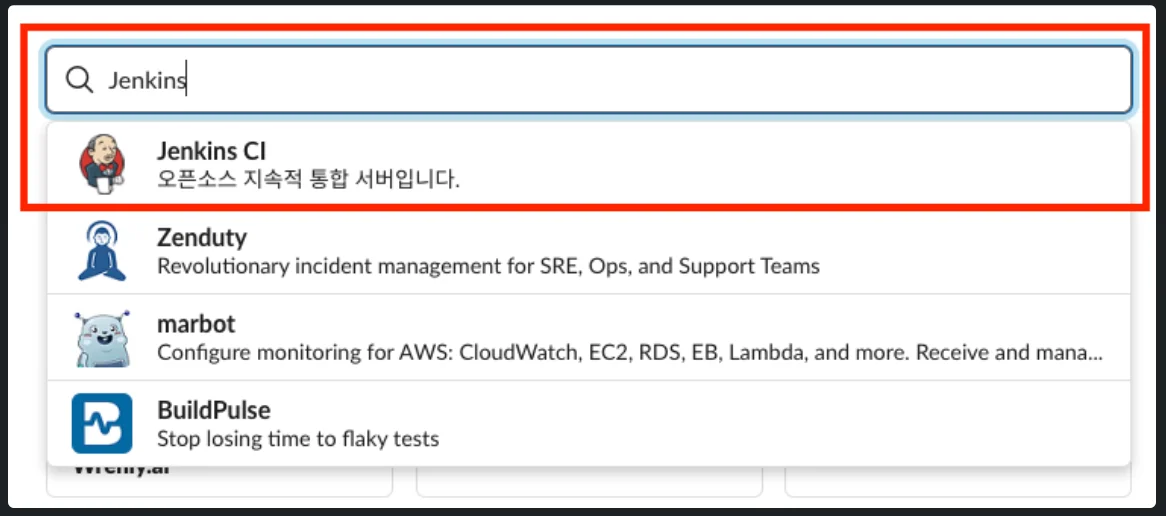Click the middle app card behind the dropdown
Viewport: 1166px width, 516px height.
[589, 481]
